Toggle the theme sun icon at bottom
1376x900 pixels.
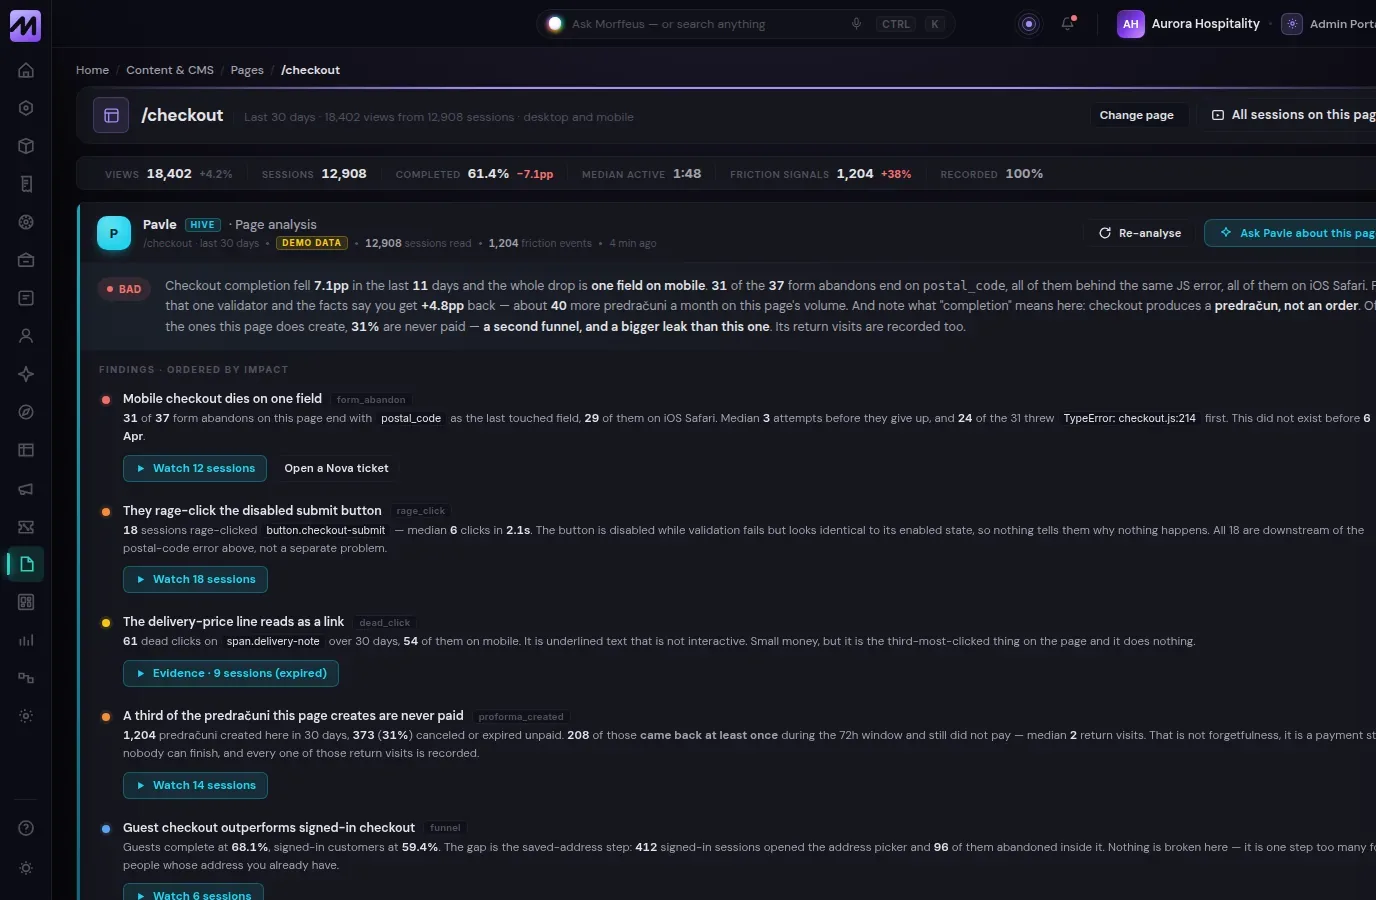click(26, 868)
